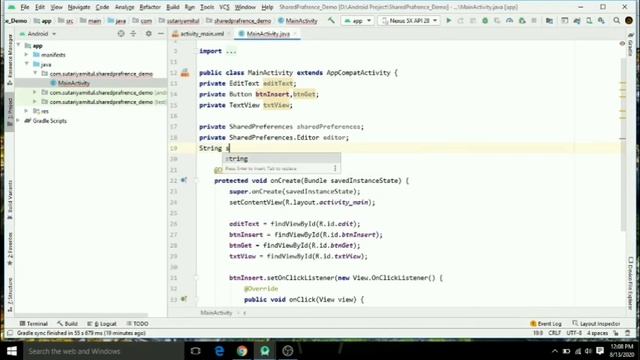Open the Terminal tool window
Screen dimensions: 640x360
click(x=34, y=324)
